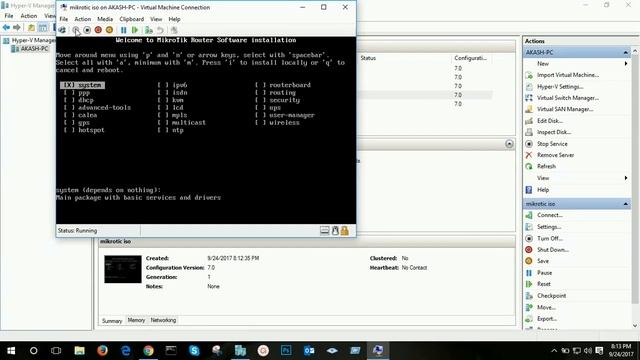
Task: Select AKASH-PC in Hyper-V Manager tree
Action: coord(34,49)
